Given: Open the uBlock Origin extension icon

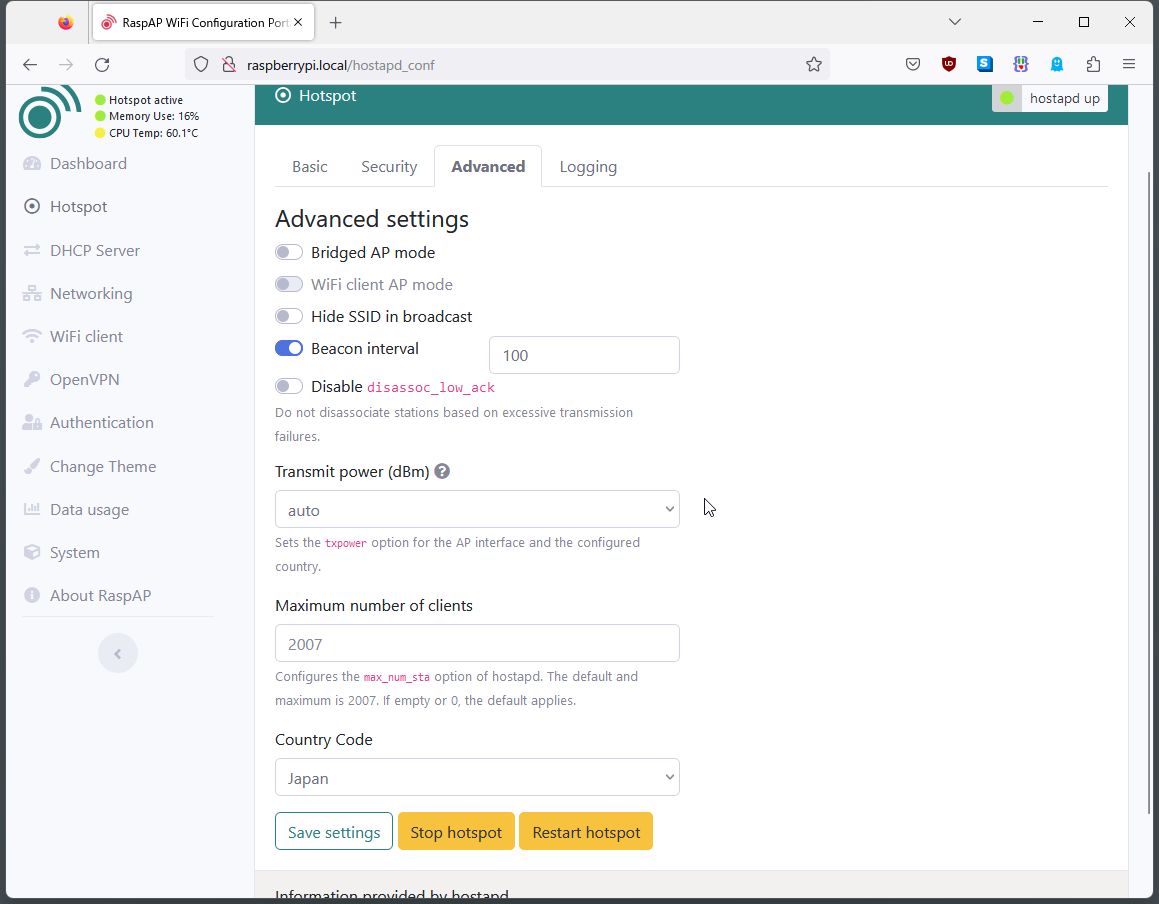Looking at the screenshot, I should coord(949,64).
